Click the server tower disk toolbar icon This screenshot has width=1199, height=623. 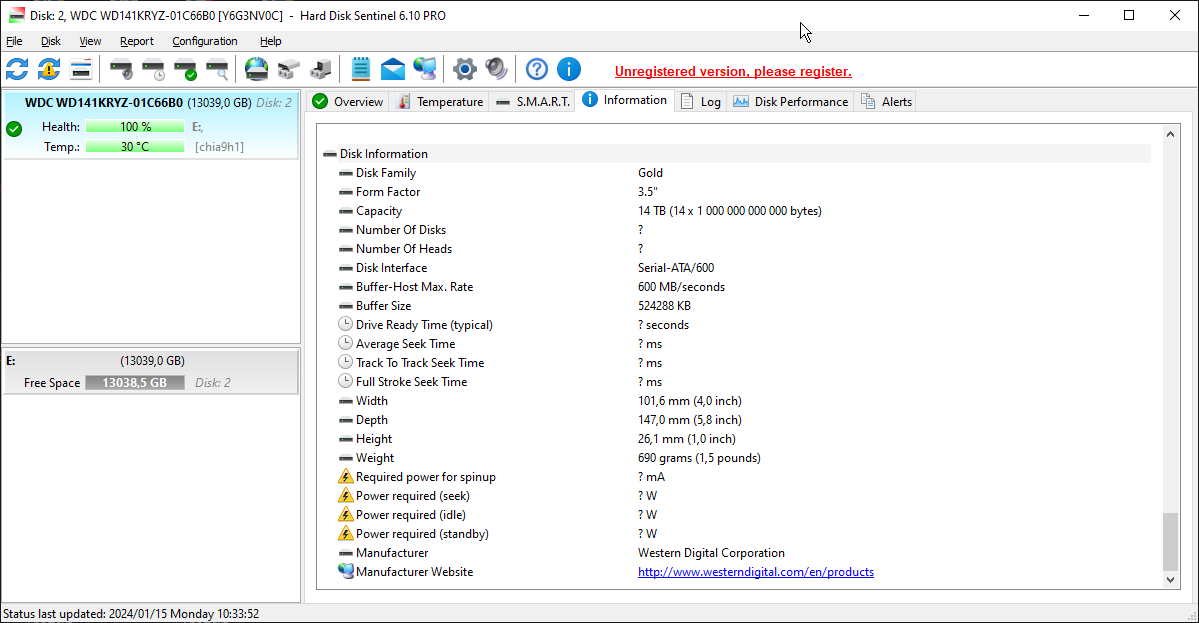(320, 70)
